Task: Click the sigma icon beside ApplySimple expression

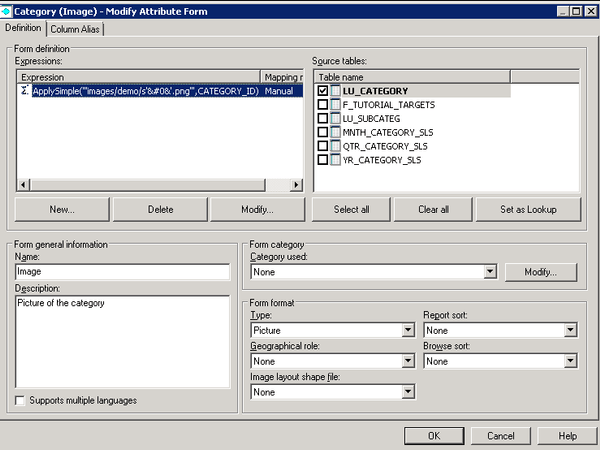Action: tap(24, 91)
